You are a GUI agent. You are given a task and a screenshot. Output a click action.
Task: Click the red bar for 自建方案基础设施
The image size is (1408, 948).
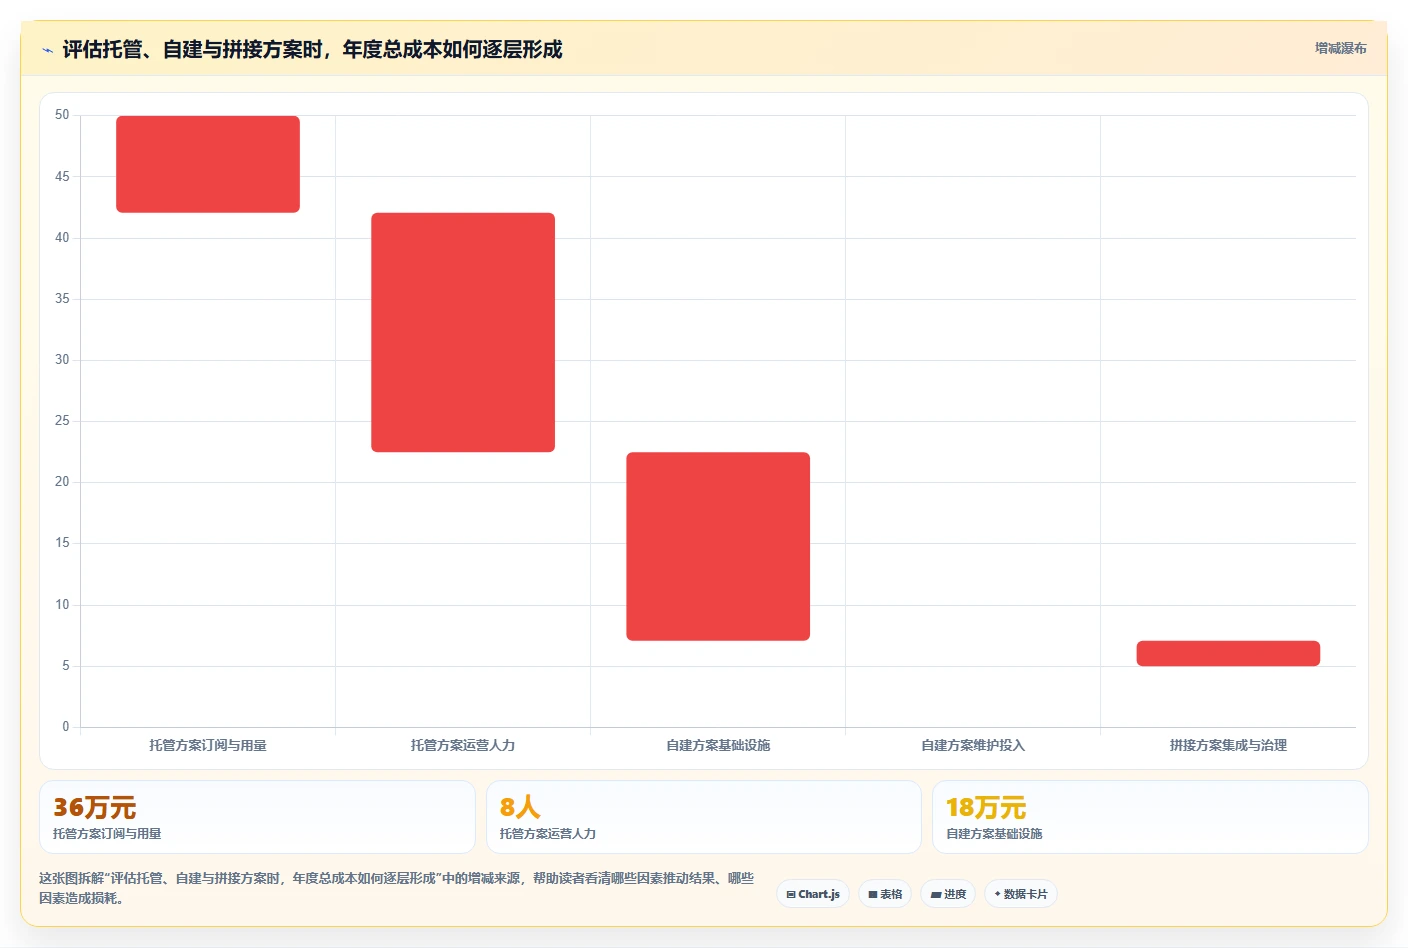pyautogui.click(x=718, y=546)
